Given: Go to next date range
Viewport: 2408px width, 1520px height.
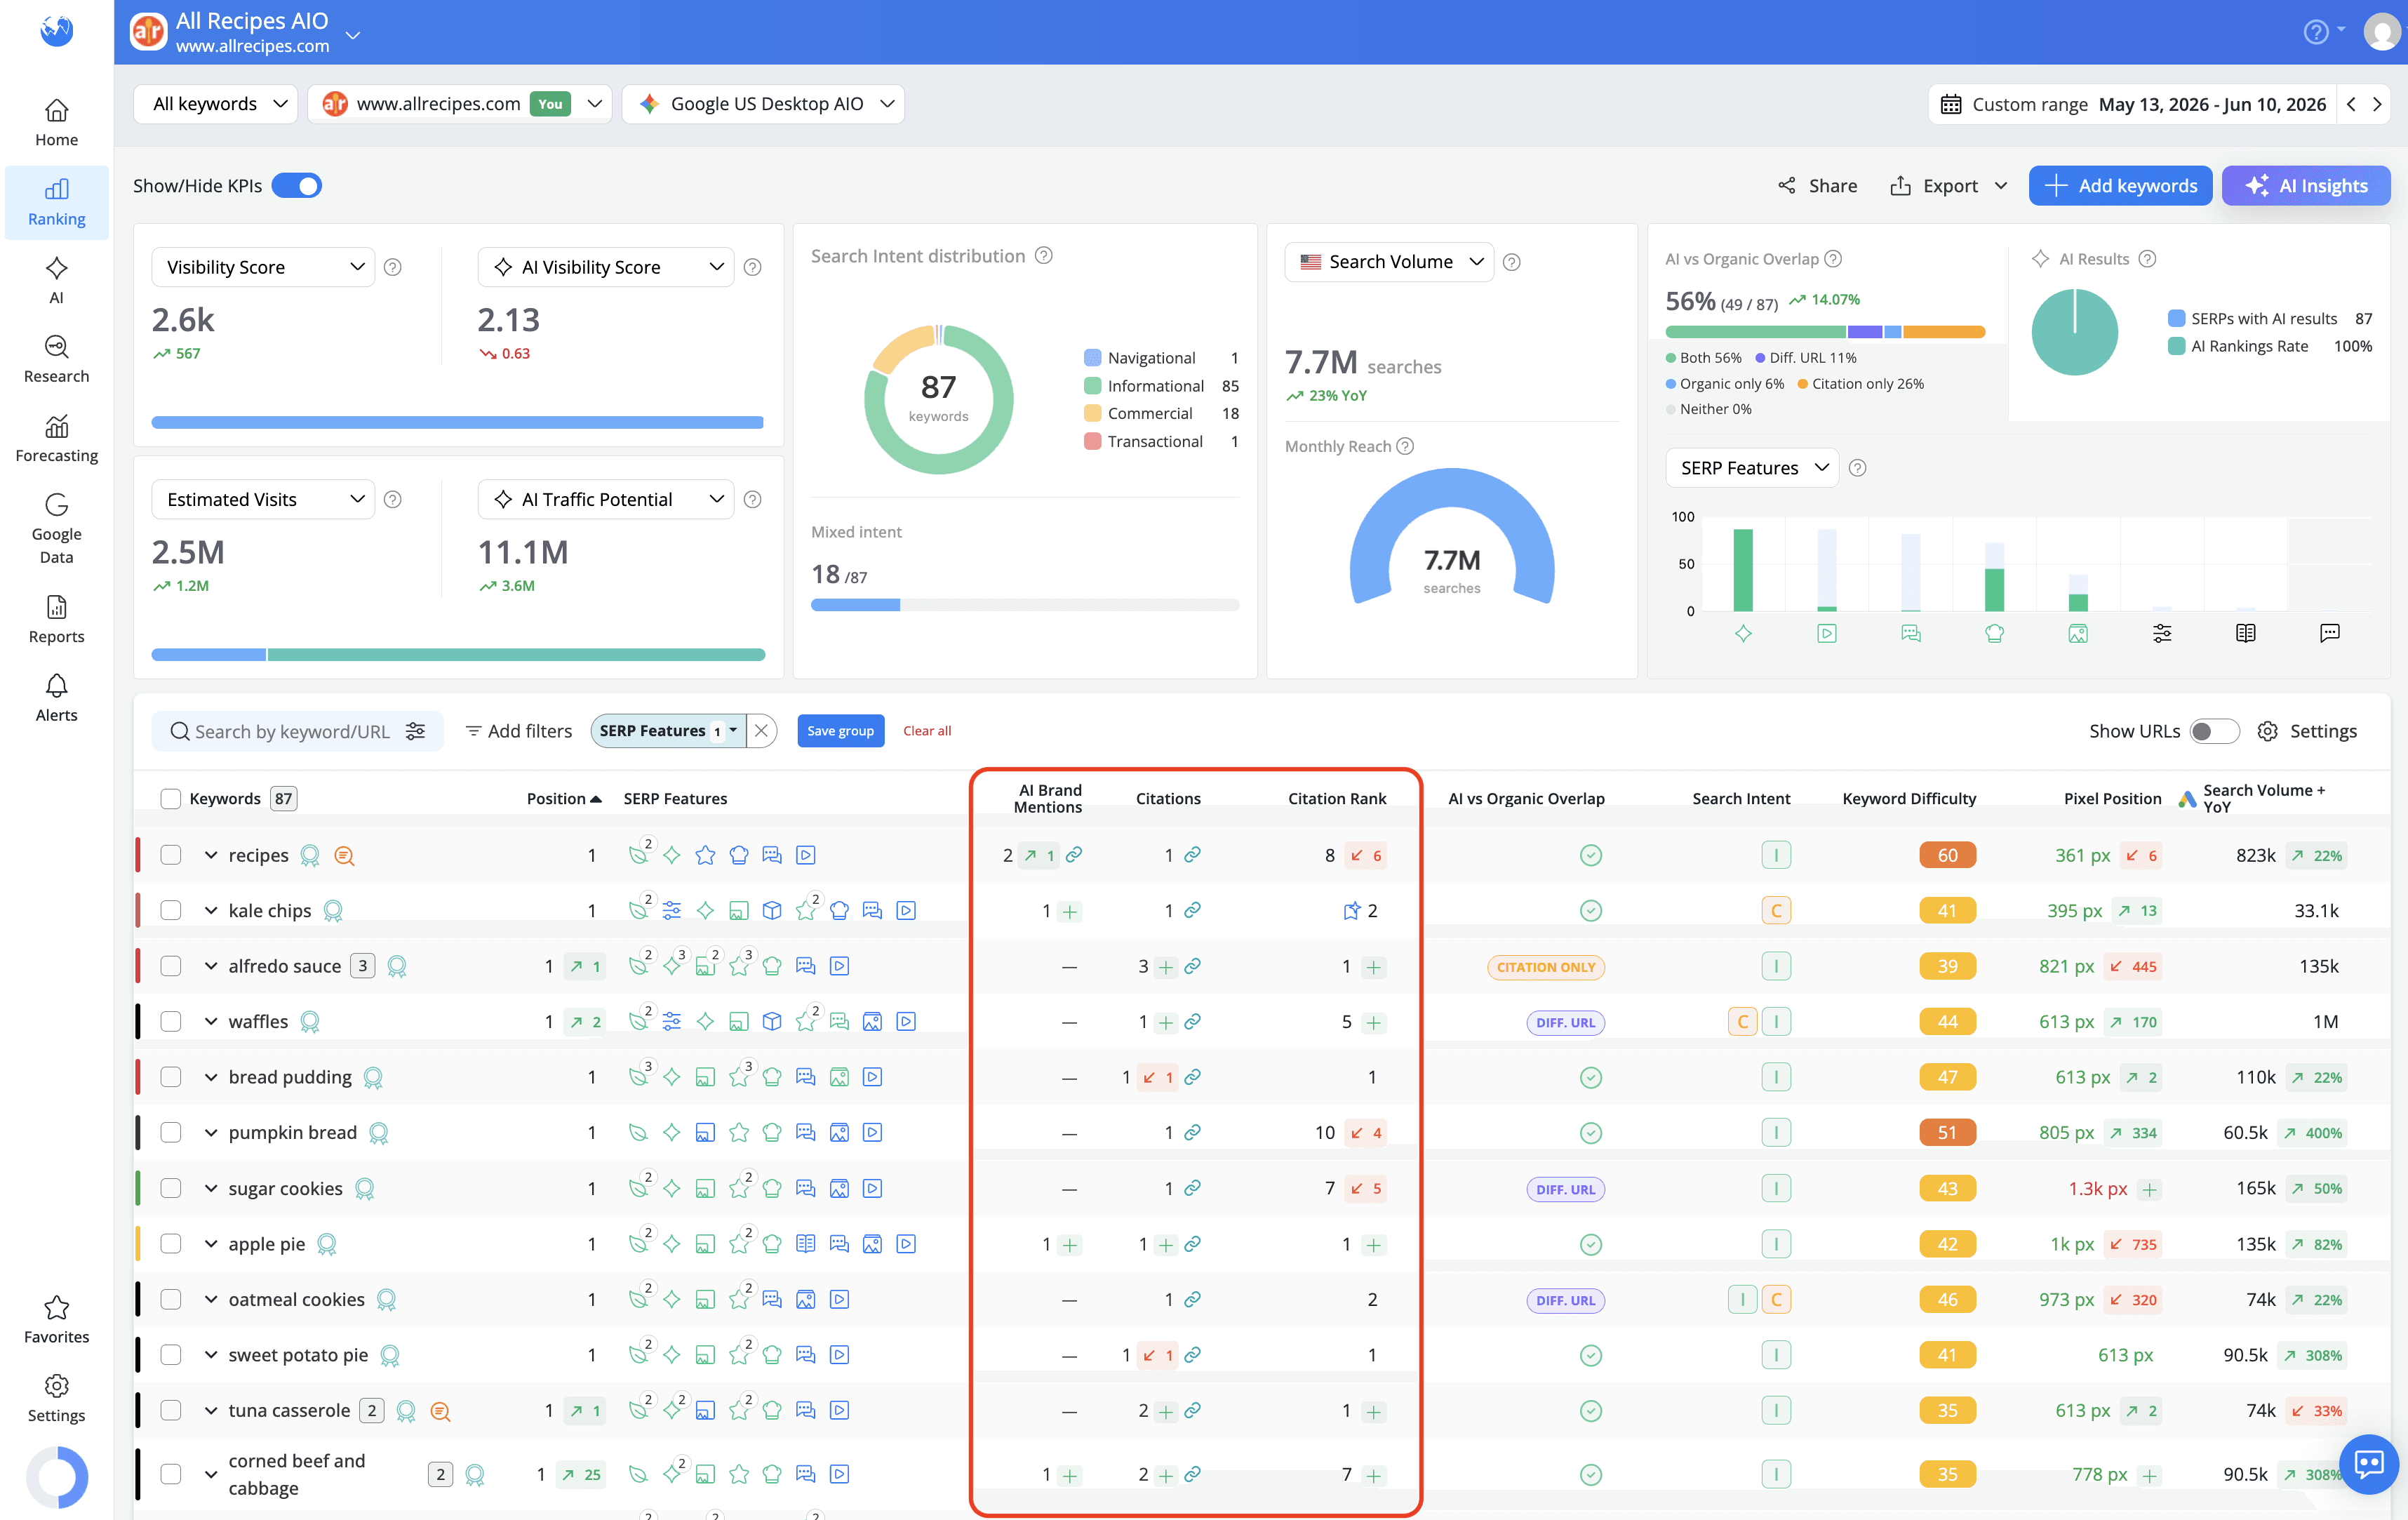Looking at the screenshot, I should point(2377,104).
